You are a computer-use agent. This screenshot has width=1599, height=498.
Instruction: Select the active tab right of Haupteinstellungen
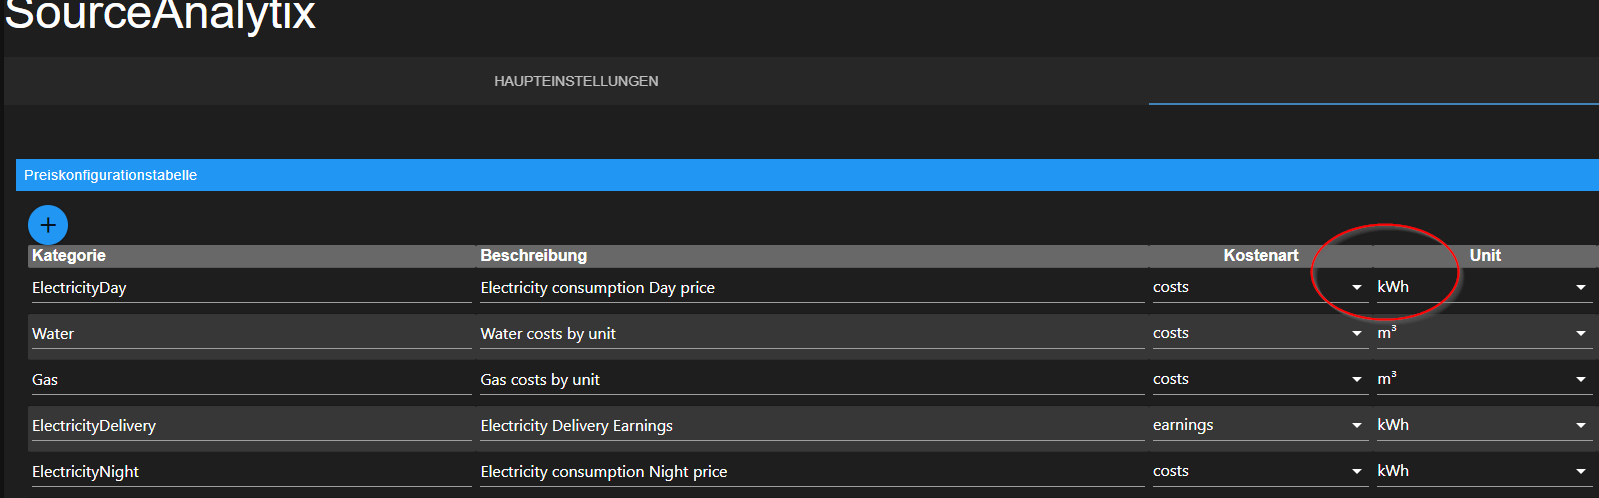(1372, 81)
